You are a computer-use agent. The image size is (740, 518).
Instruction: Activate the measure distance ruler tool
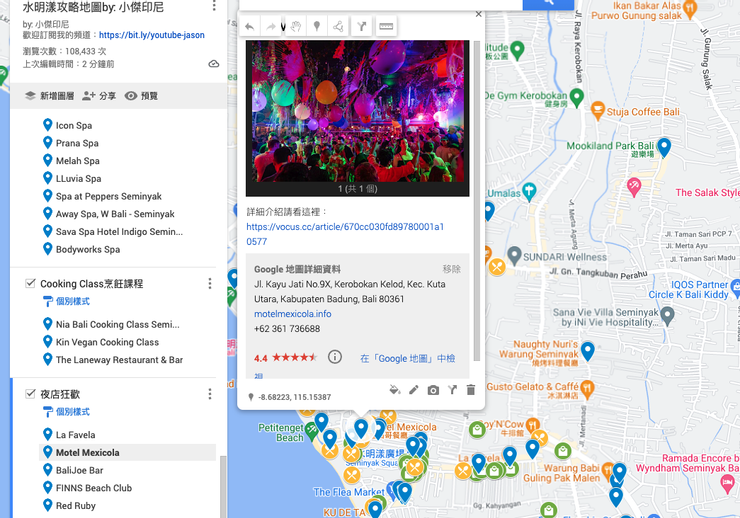click(386, 27)
